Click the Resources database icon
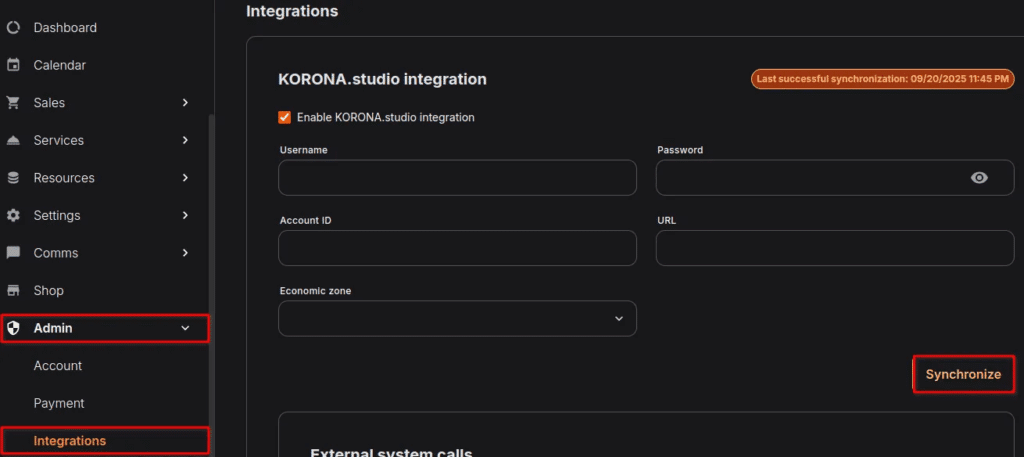1024x457 pixels. point(14,178)
